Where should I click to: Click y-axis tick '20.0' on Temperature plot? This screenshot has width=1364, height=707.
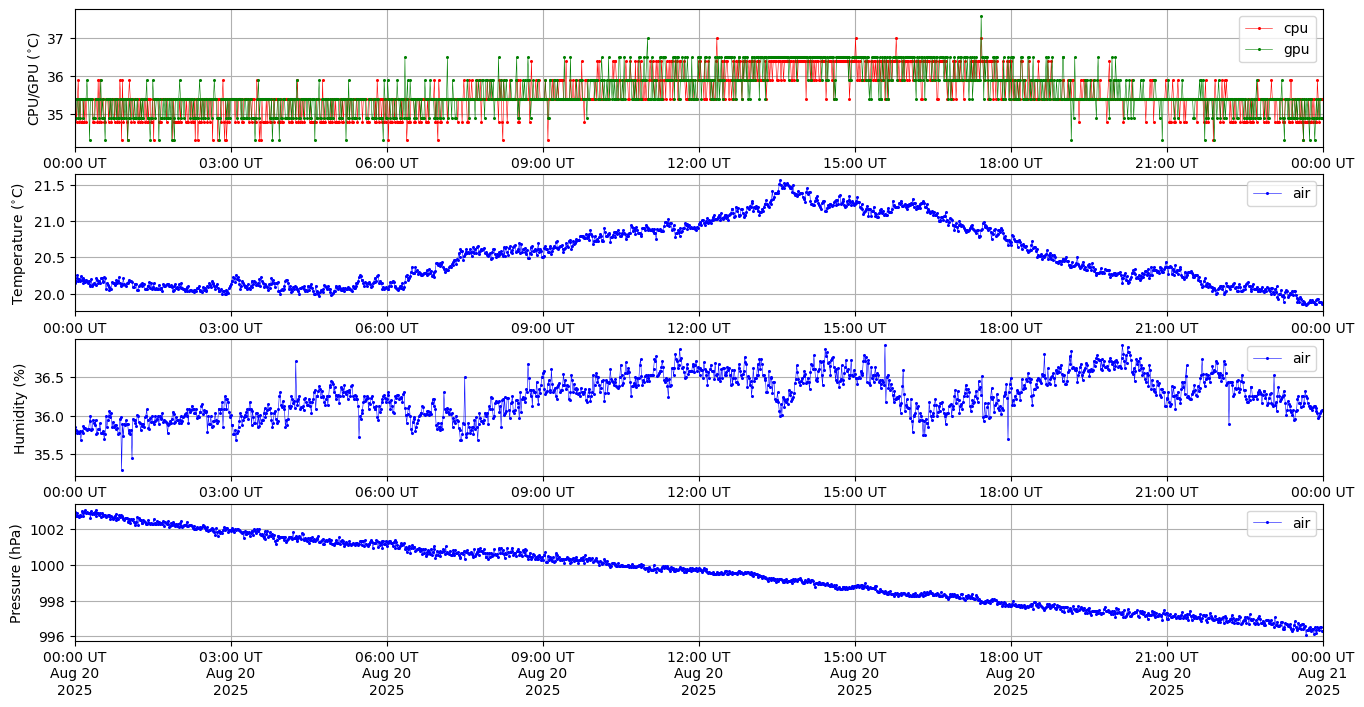click(51, 295)
